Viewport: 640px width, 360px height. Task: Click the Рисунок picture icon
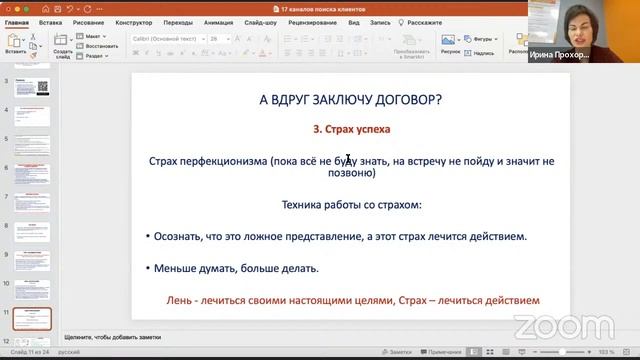[x=448, y=40]
